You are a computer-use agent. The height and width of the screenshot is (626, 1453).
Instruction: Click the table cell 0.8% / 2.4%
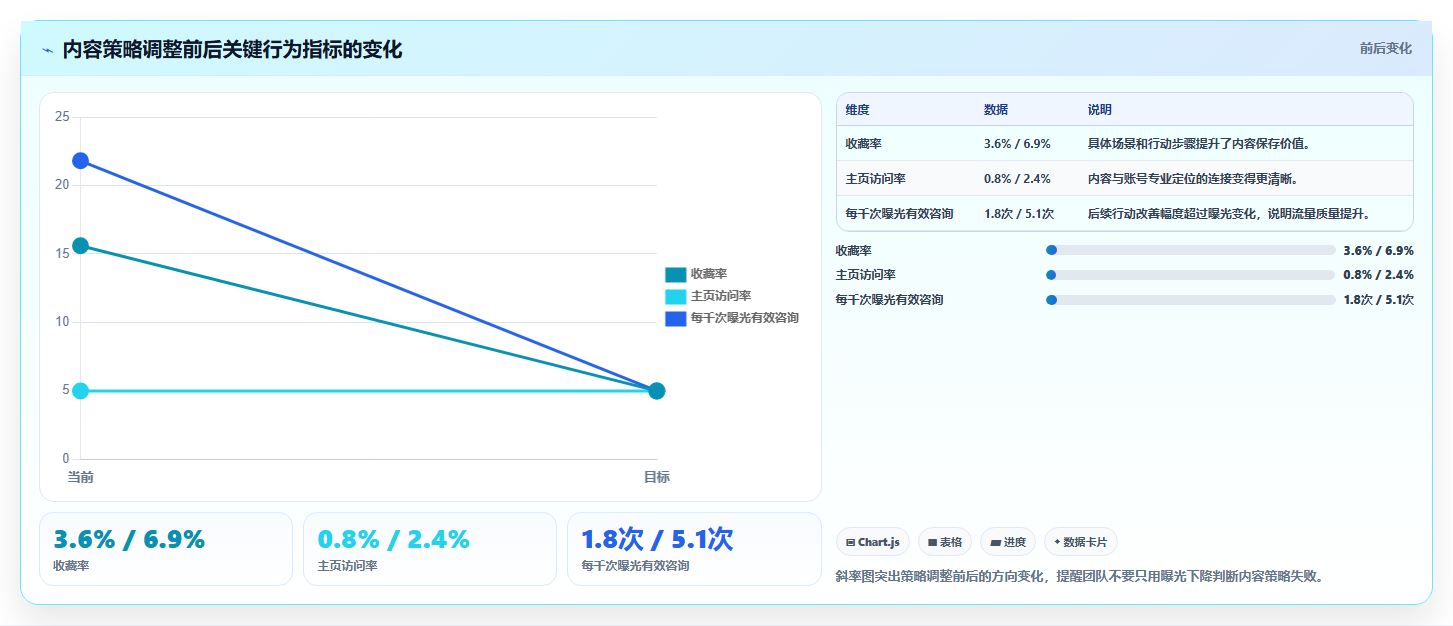click(1017, 179)
